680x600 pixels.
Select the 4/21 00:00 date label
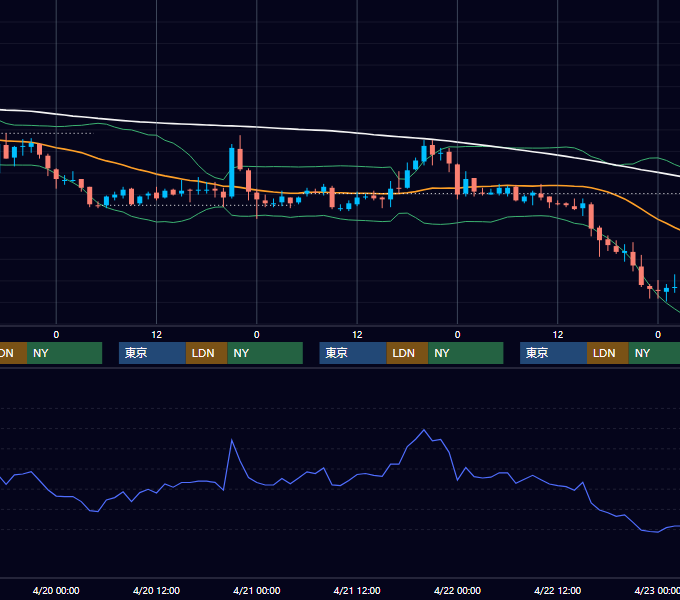[257, 590]
